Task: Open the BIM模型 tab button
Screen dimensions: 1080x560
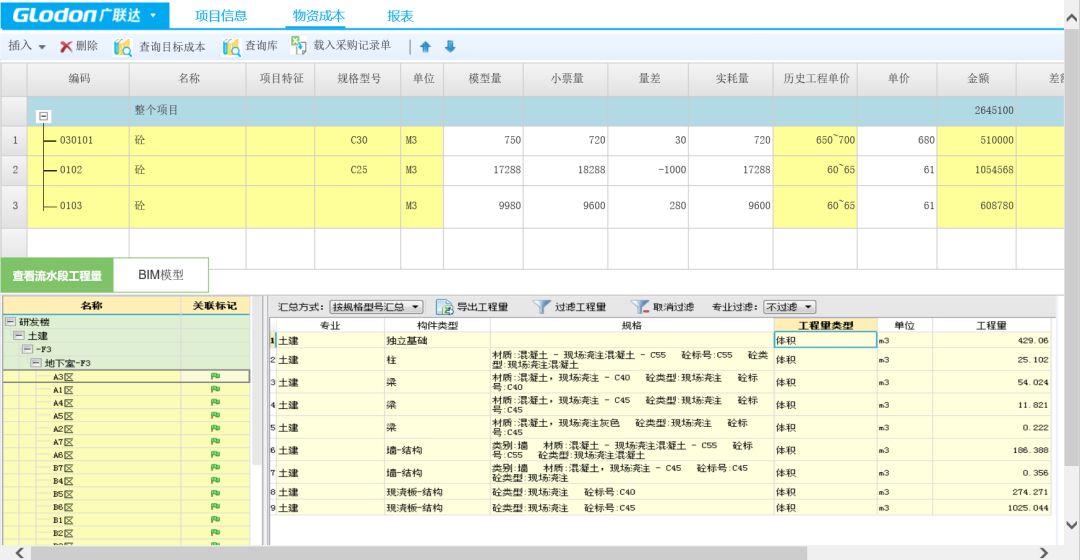Action: [x=161, y=275]
